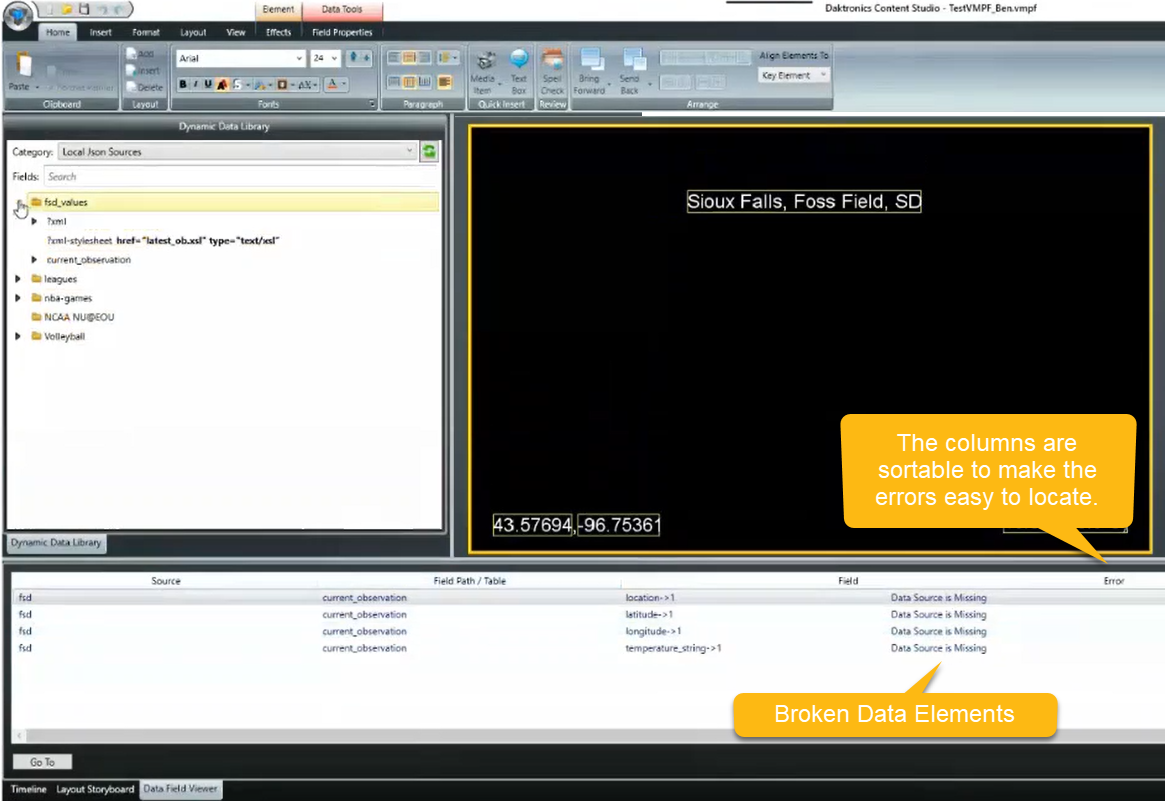Expand the current_observation tree node
Image resolution: width=1165 pixels, height=801 pixels.
click(34, 259)
